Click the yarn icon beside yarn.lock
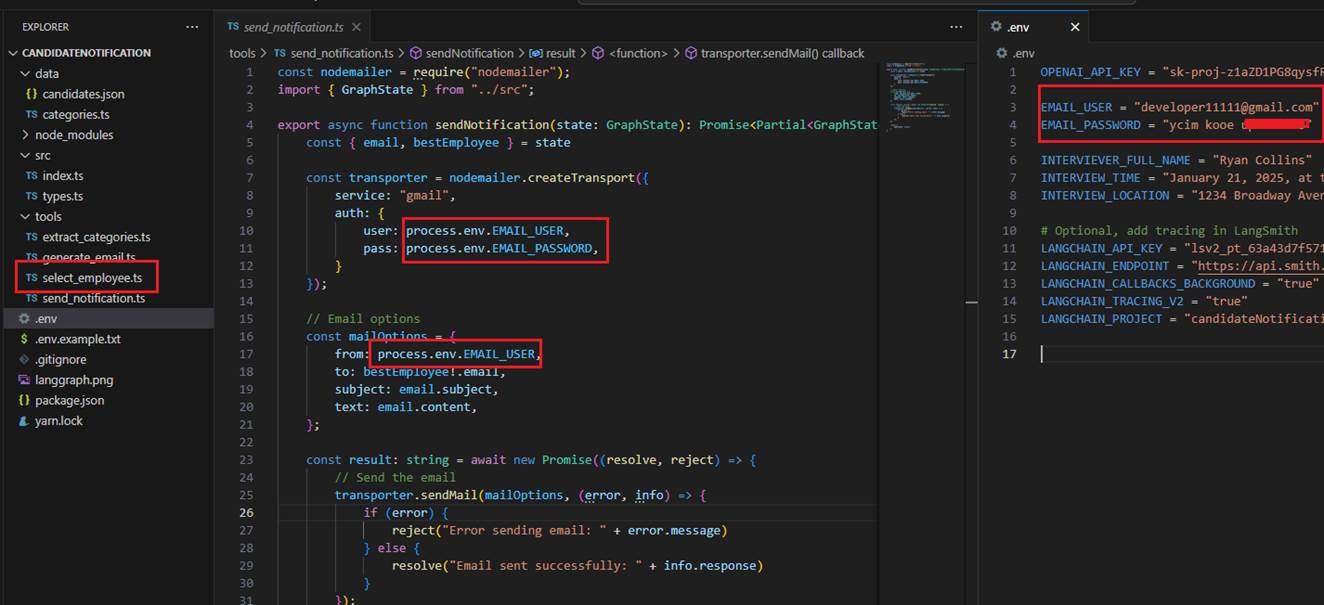 point(25,421)
